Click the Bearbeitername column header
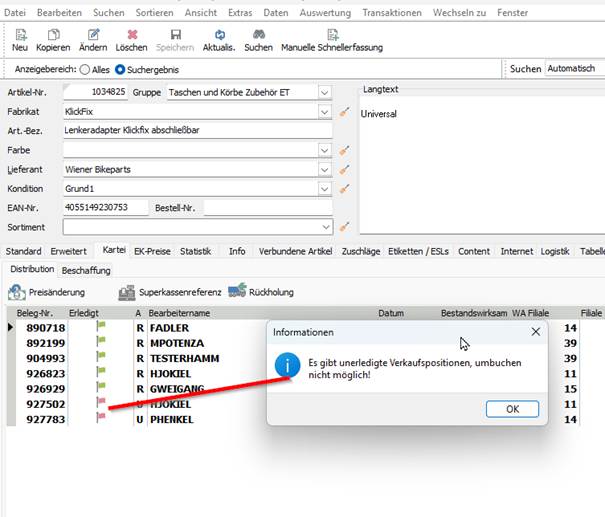 (x=179, y=313)
